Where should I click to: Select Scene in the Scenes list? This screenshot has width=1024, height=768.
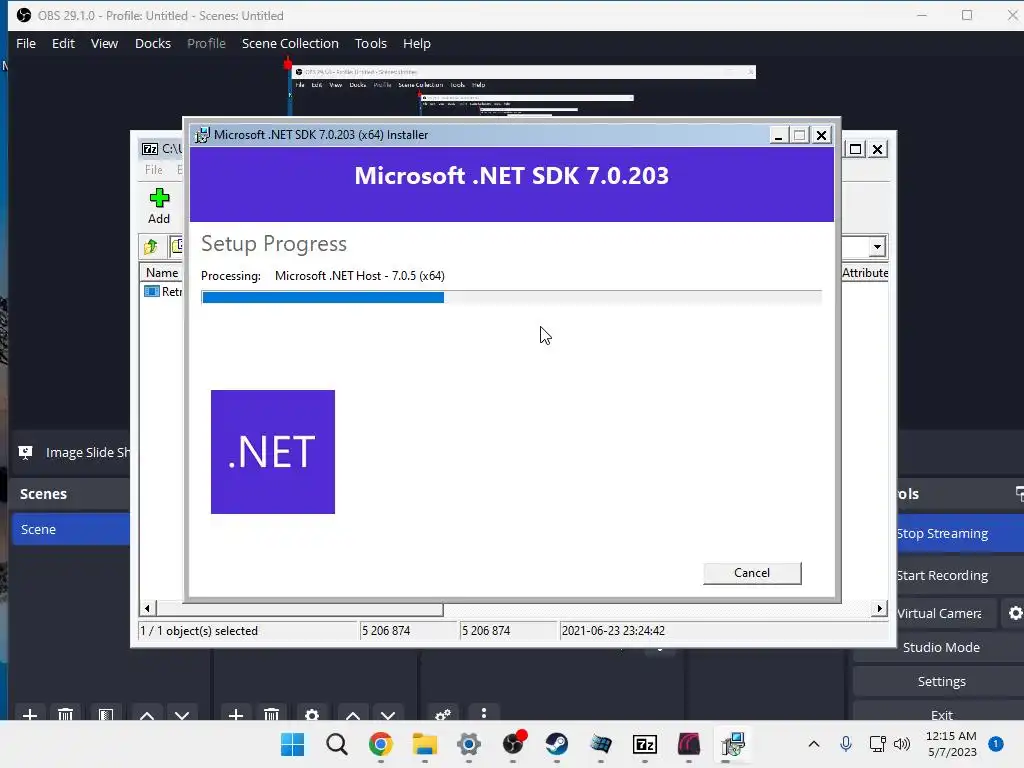(x=71, y=529)
